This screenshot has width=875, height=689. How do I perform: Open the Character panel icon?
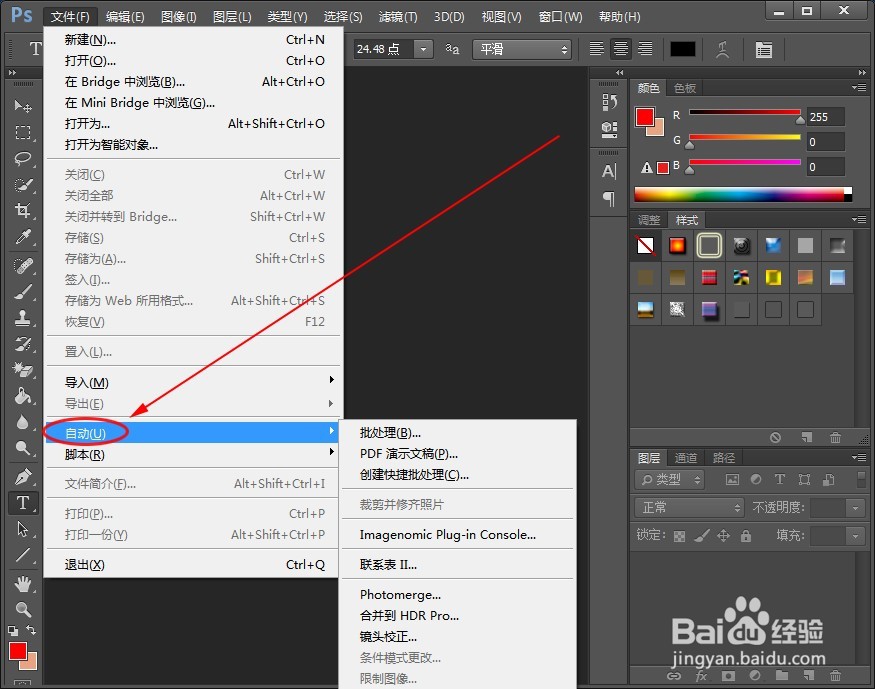(x=609, y=171)
